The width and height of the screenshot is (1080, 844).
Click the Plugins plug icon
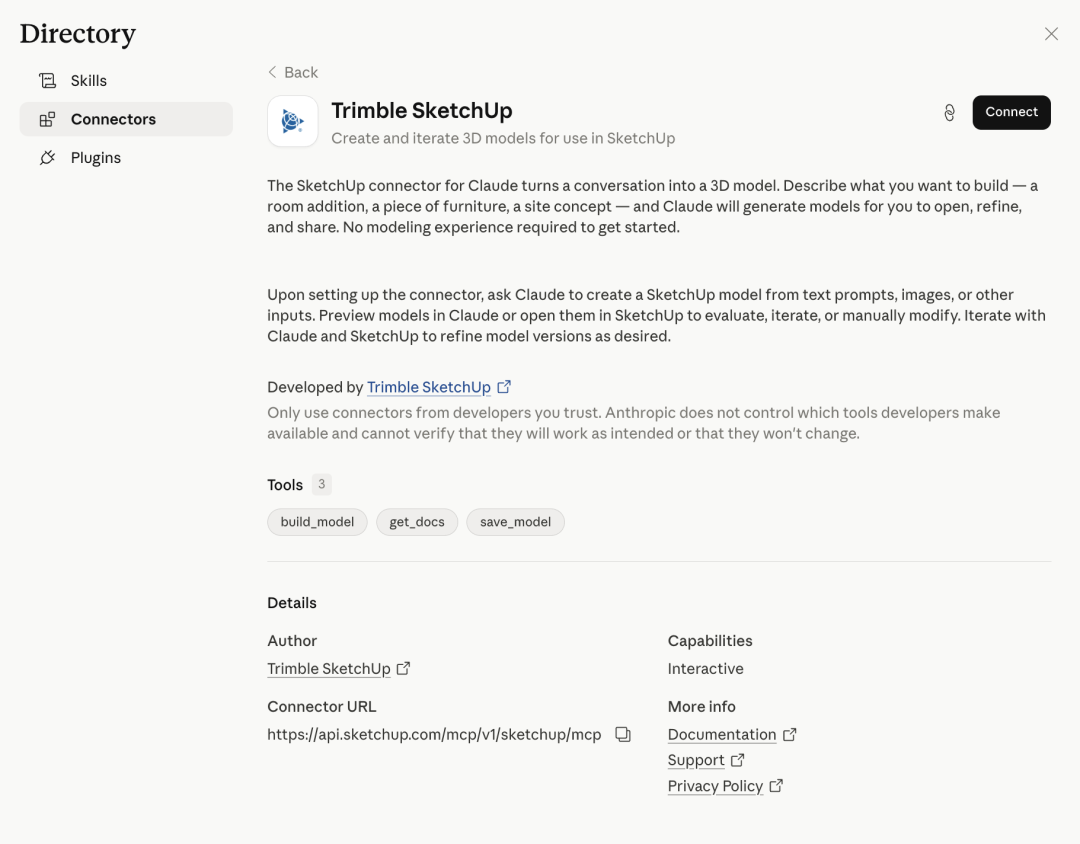(47, 158)
